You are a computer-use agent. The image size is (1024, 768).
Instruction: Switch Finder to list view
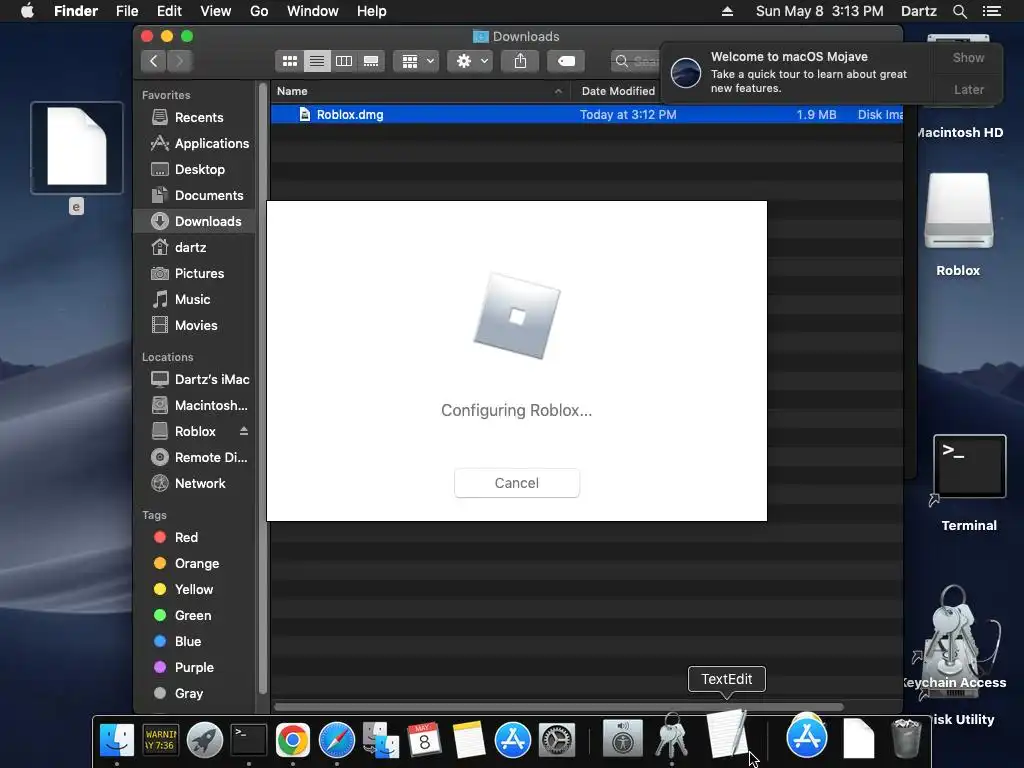(317, 61)
